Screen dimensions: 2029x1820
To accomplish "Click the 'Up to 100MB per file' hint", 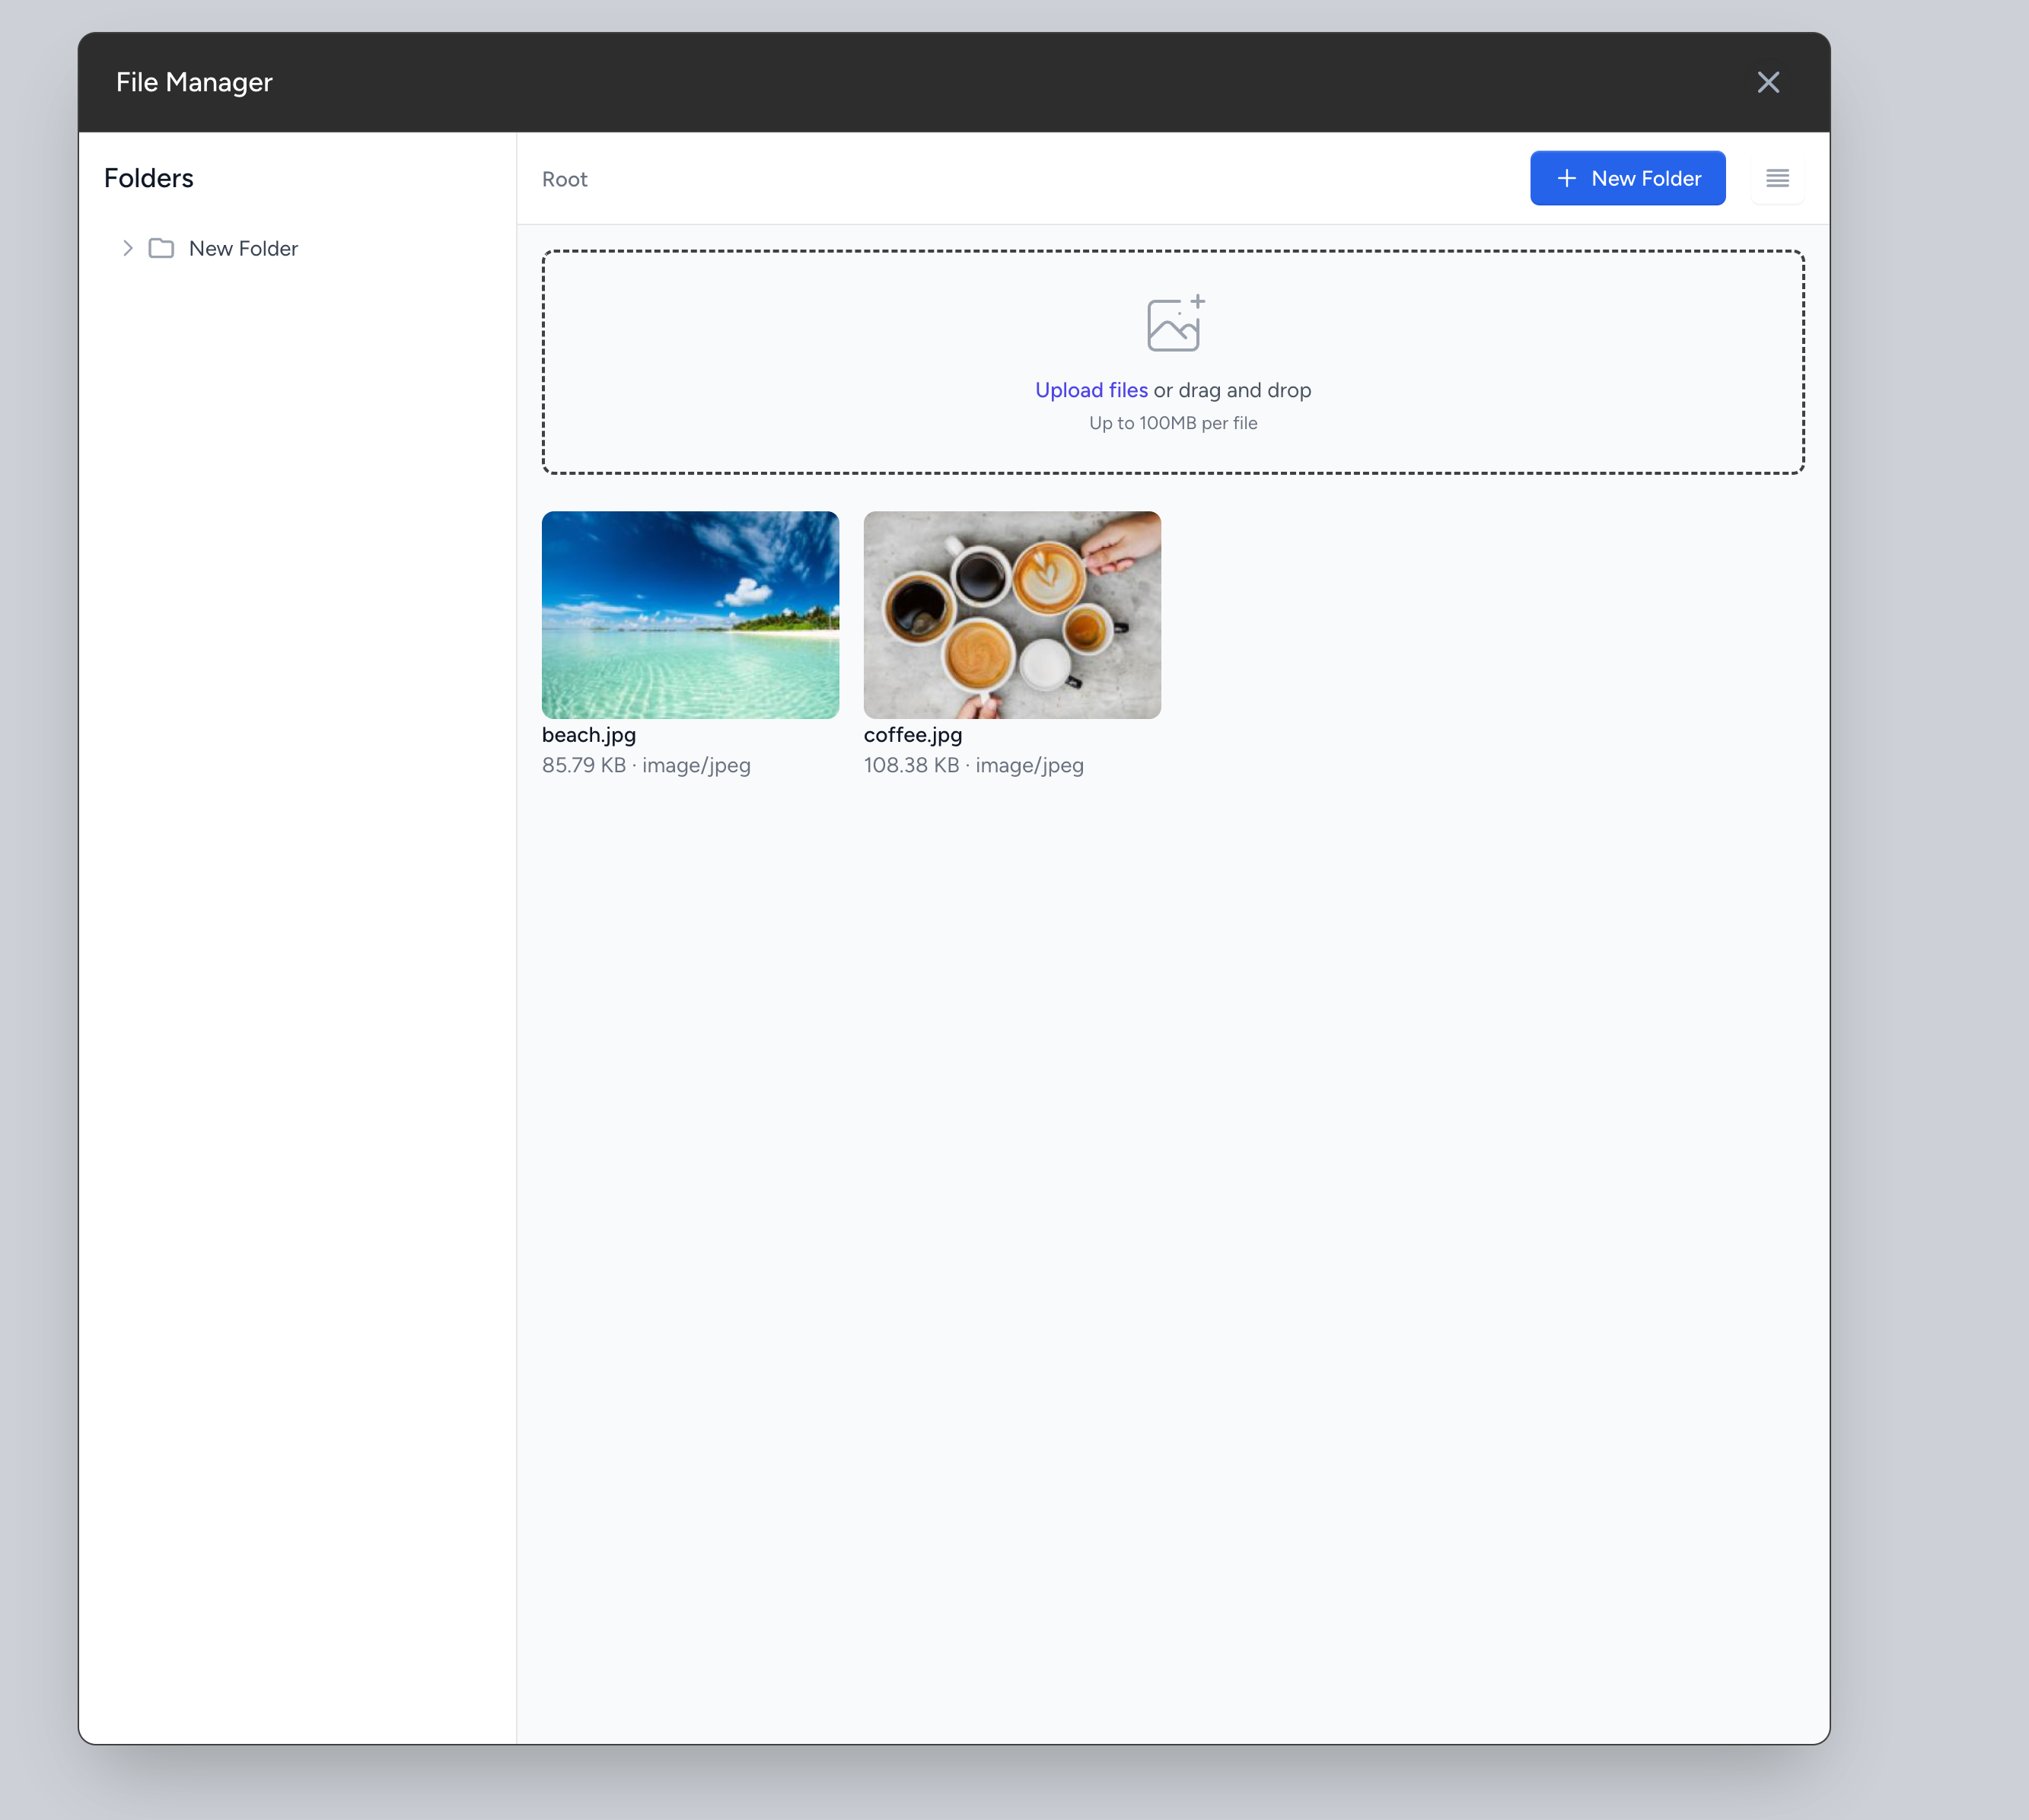I will [1173, 423].
